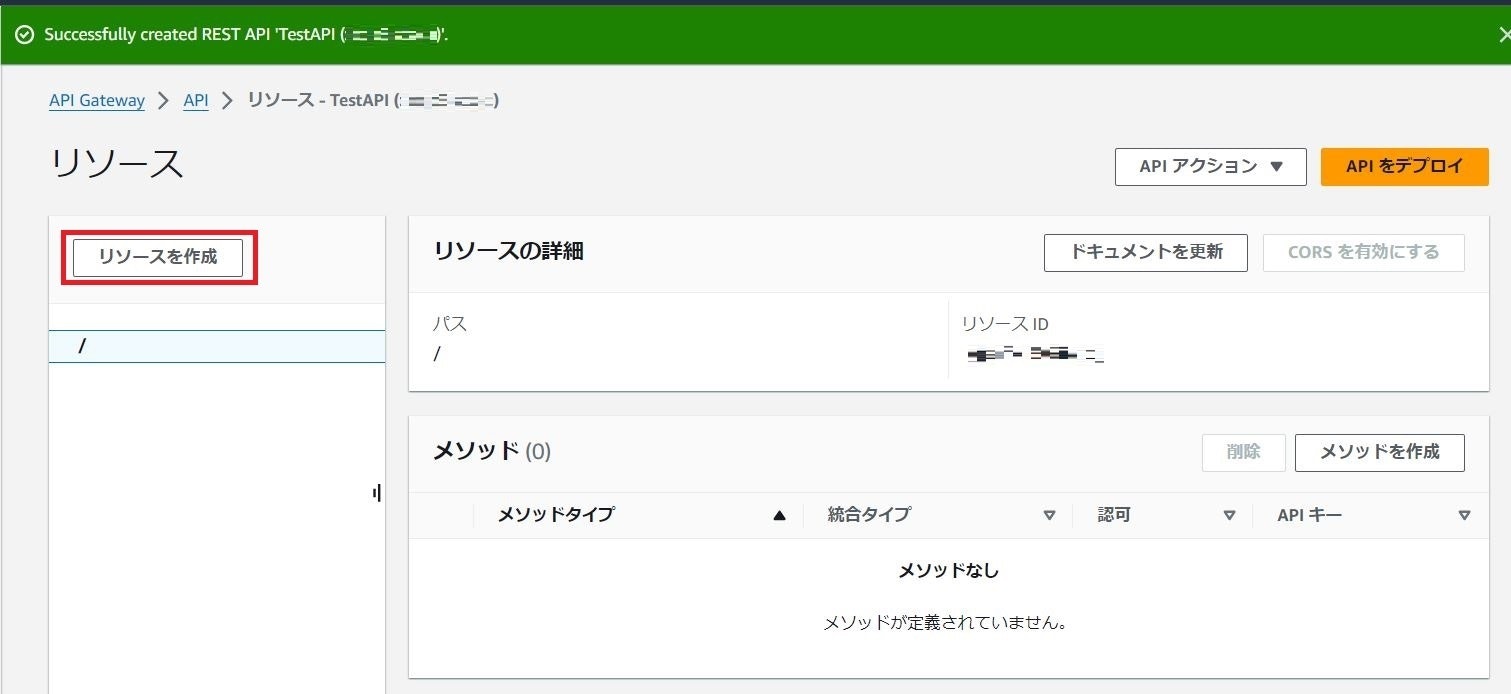This screenshot has height=694, width=1511.
Task: Click the 統合タイプ column header
Action: point(869,515)
